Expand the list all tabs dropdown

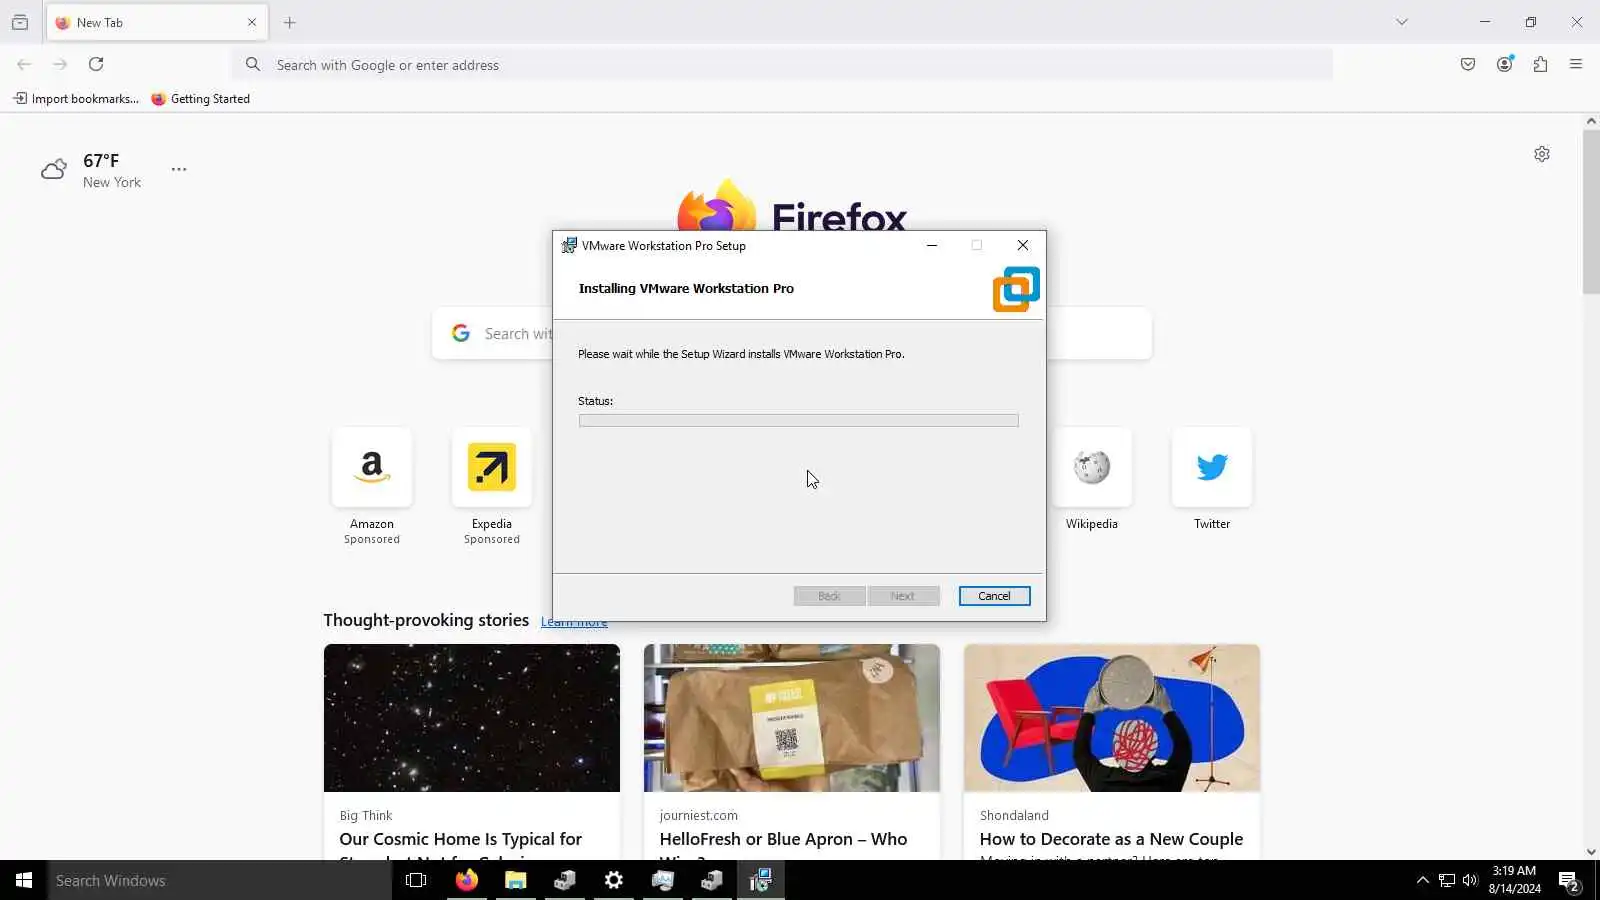click(1402, 23)
